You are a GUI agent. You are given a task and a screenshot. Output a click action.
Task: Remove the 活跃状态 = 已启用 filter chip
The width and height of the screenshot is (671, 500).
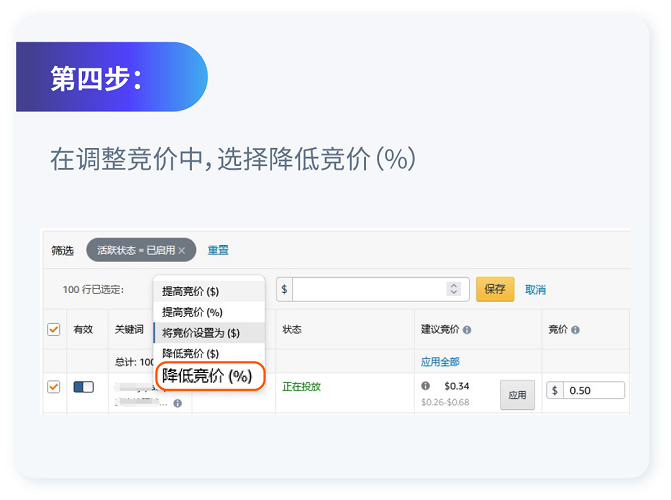(x=182, y=250)
